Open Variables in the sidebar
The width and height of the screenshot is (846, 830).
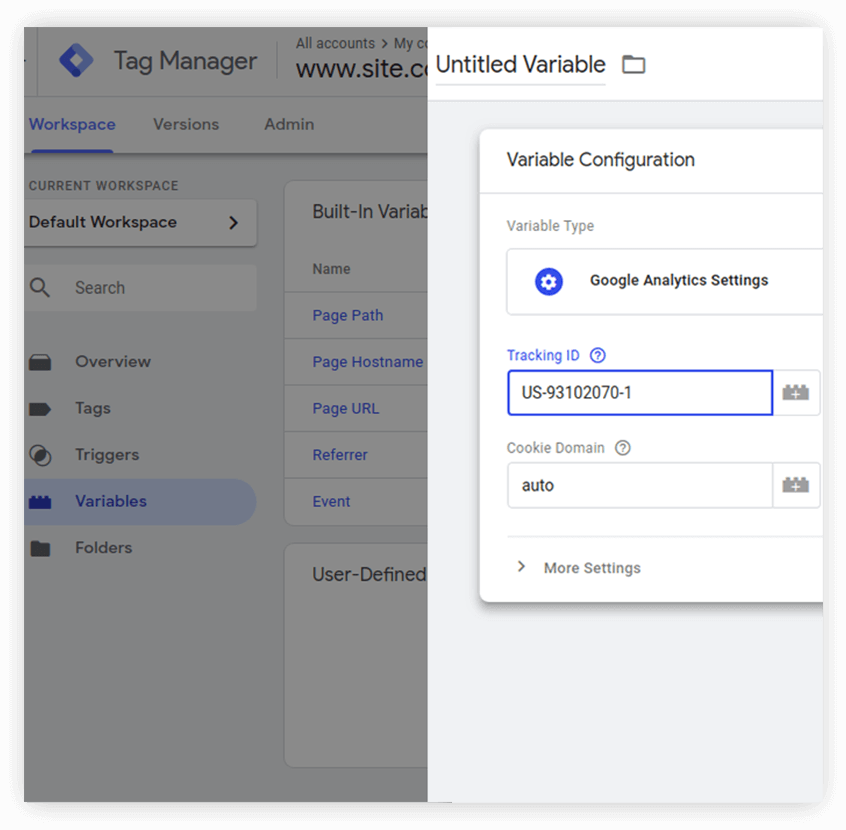point(111,501)
